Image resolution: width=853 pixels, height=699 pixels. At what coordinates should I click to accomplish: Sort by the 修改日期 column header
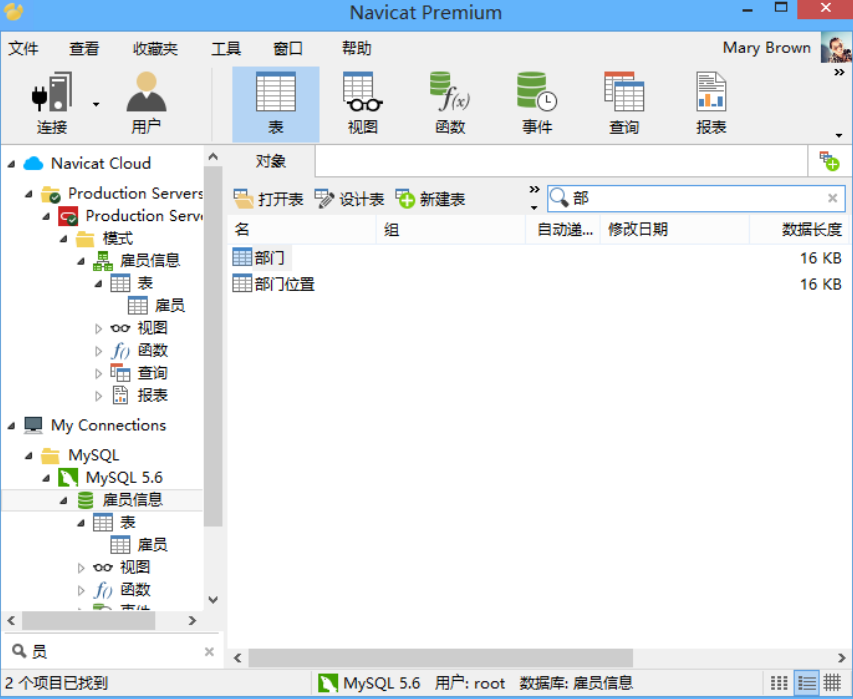pyautogui.click(x=675, y=230)
